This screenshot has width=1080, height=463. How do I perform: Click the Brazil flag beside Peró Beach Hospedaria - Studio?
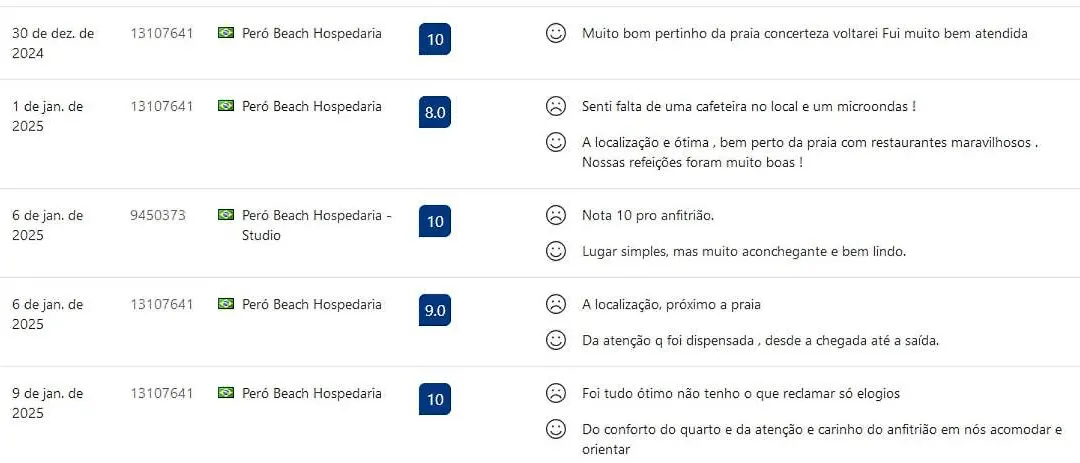click(x=226, y=215)
